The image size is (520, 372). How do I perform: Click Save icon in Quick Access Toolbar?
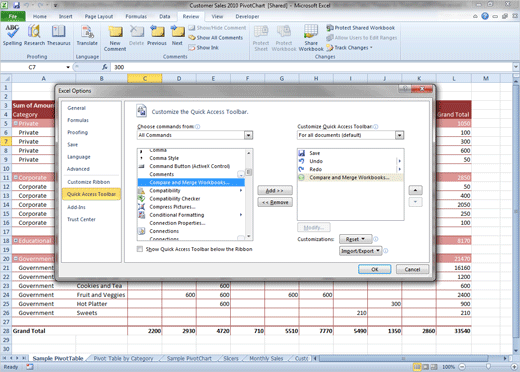point(16,5)
